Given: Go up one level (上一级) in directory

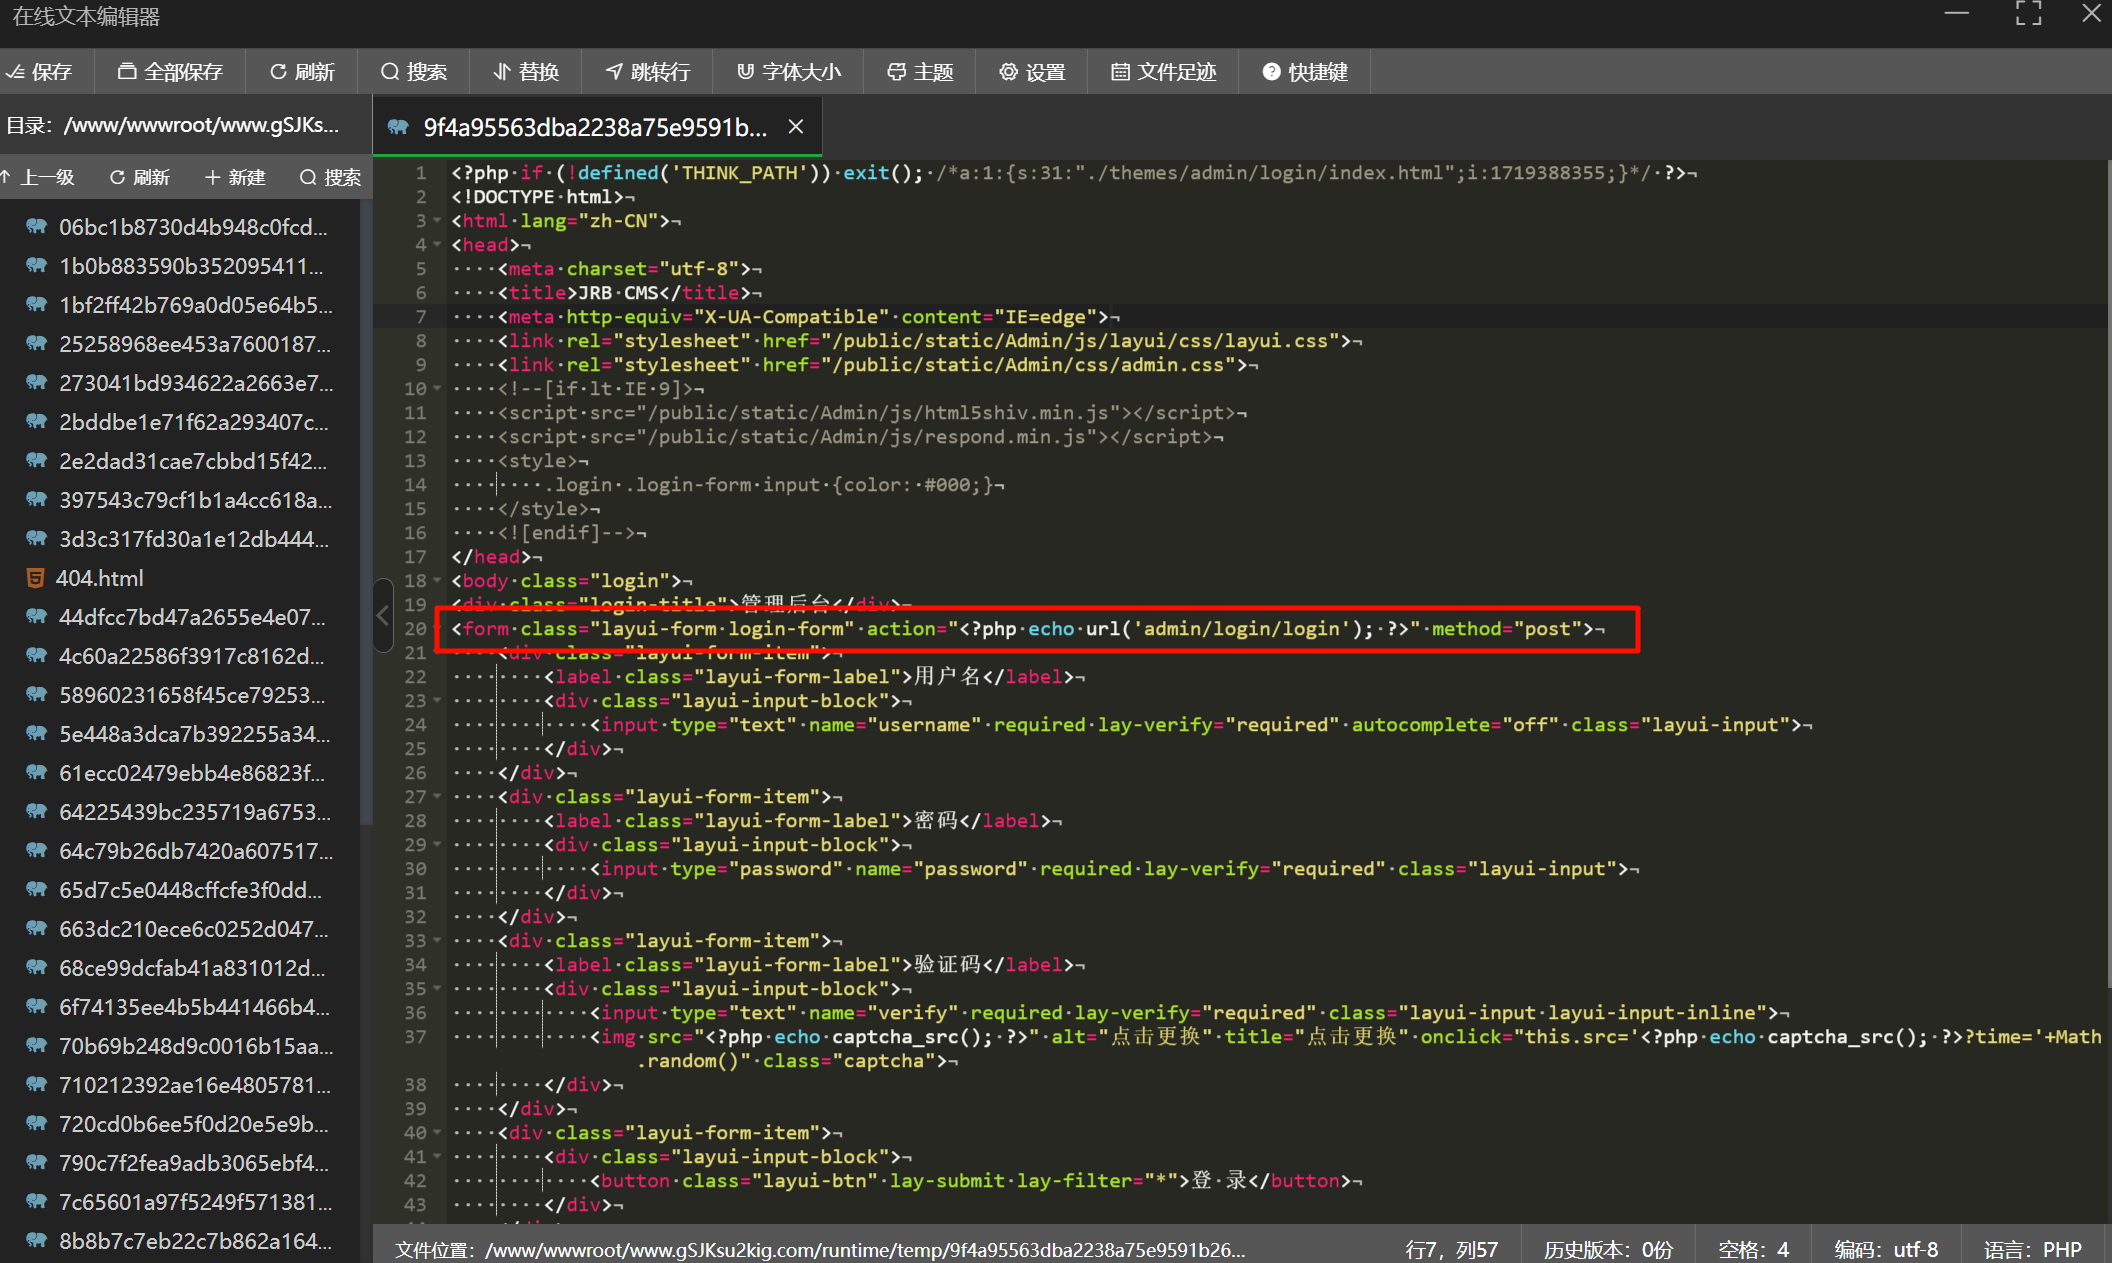Looking at the screenshot, I should (38, 177).
